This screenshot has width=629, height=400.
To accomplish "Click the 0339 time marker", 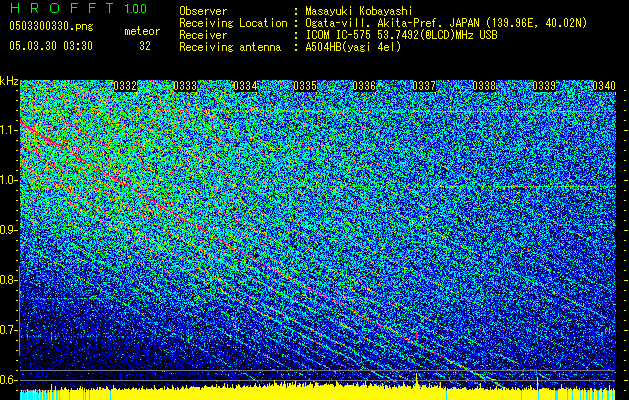I will tap(544, 86).
